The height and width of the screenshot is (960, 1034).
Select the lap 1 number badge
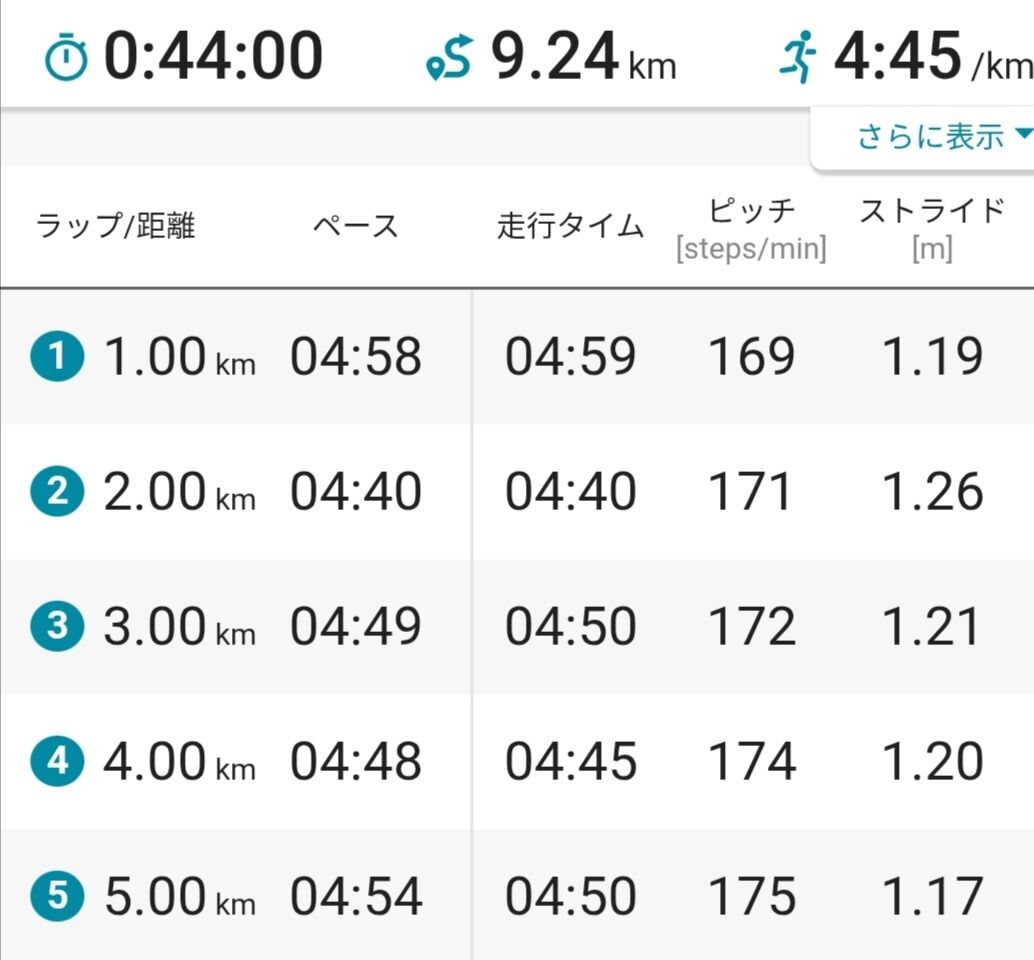pos(57,357)
